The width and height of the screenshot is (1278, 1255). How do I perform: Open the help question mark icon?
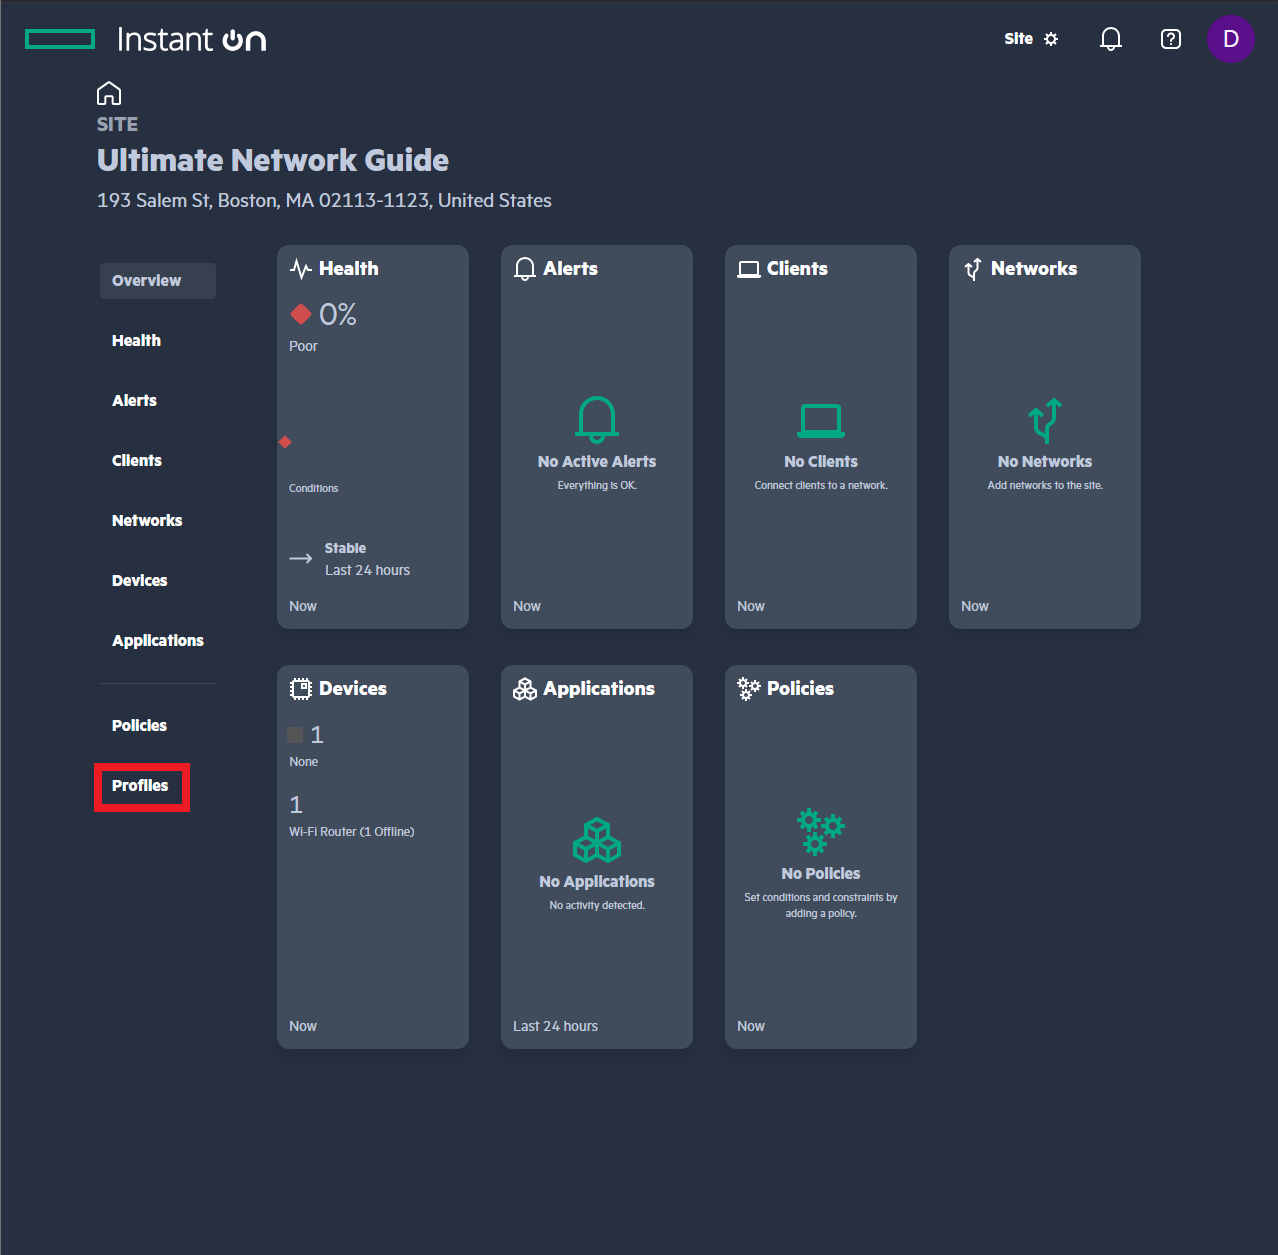point(1171,39)
